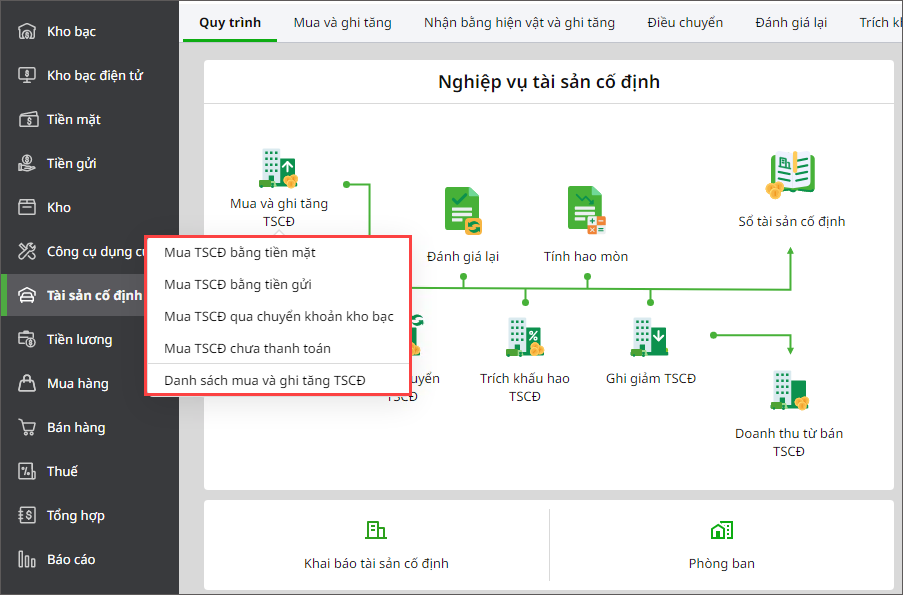Switch to the Mua và ghi tăng tab
The height and width of the screenshot is (595, 903).
[343, 22]
